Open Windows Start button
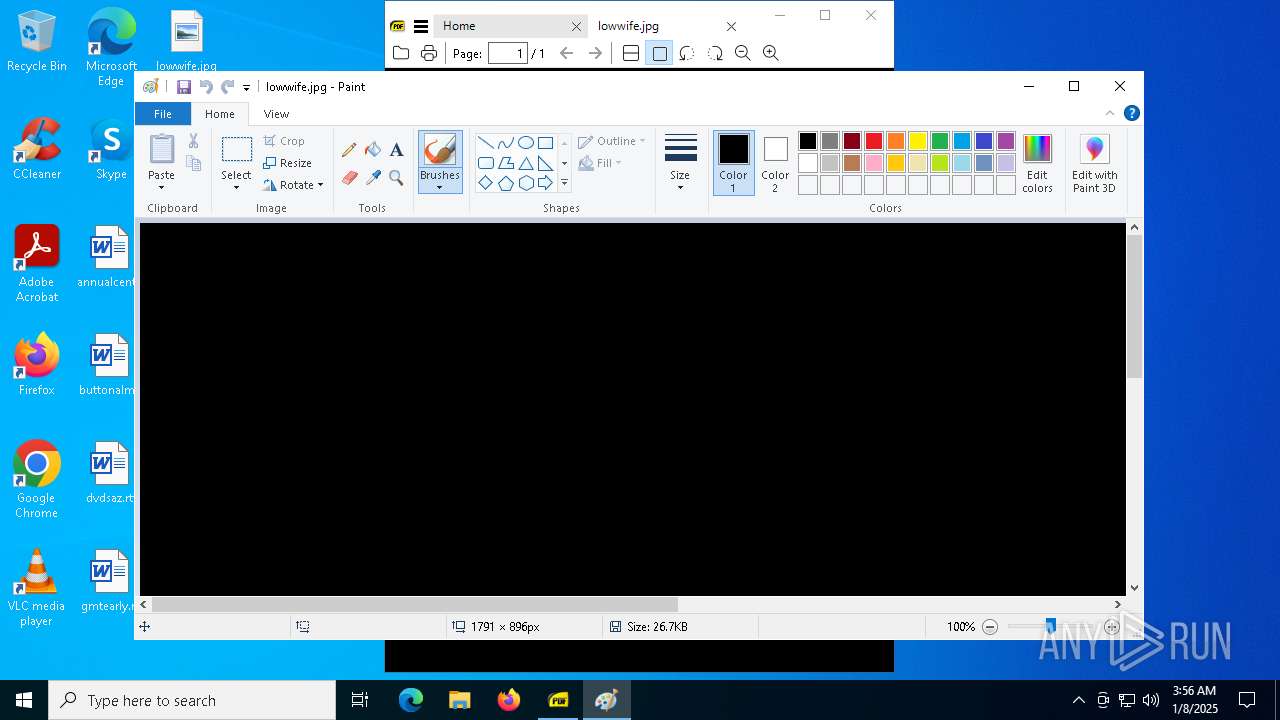This screenshot has width=1280, height=720. click(x=24, y=700)
